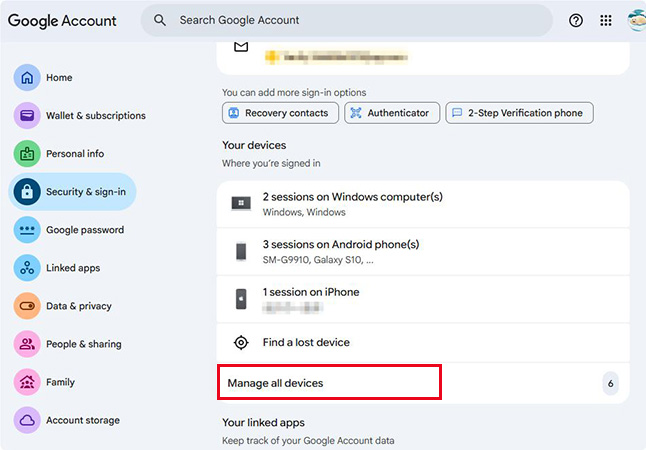Click the Wallet & subscriptions card icon

pyautogui.click(x=27, y=115)
